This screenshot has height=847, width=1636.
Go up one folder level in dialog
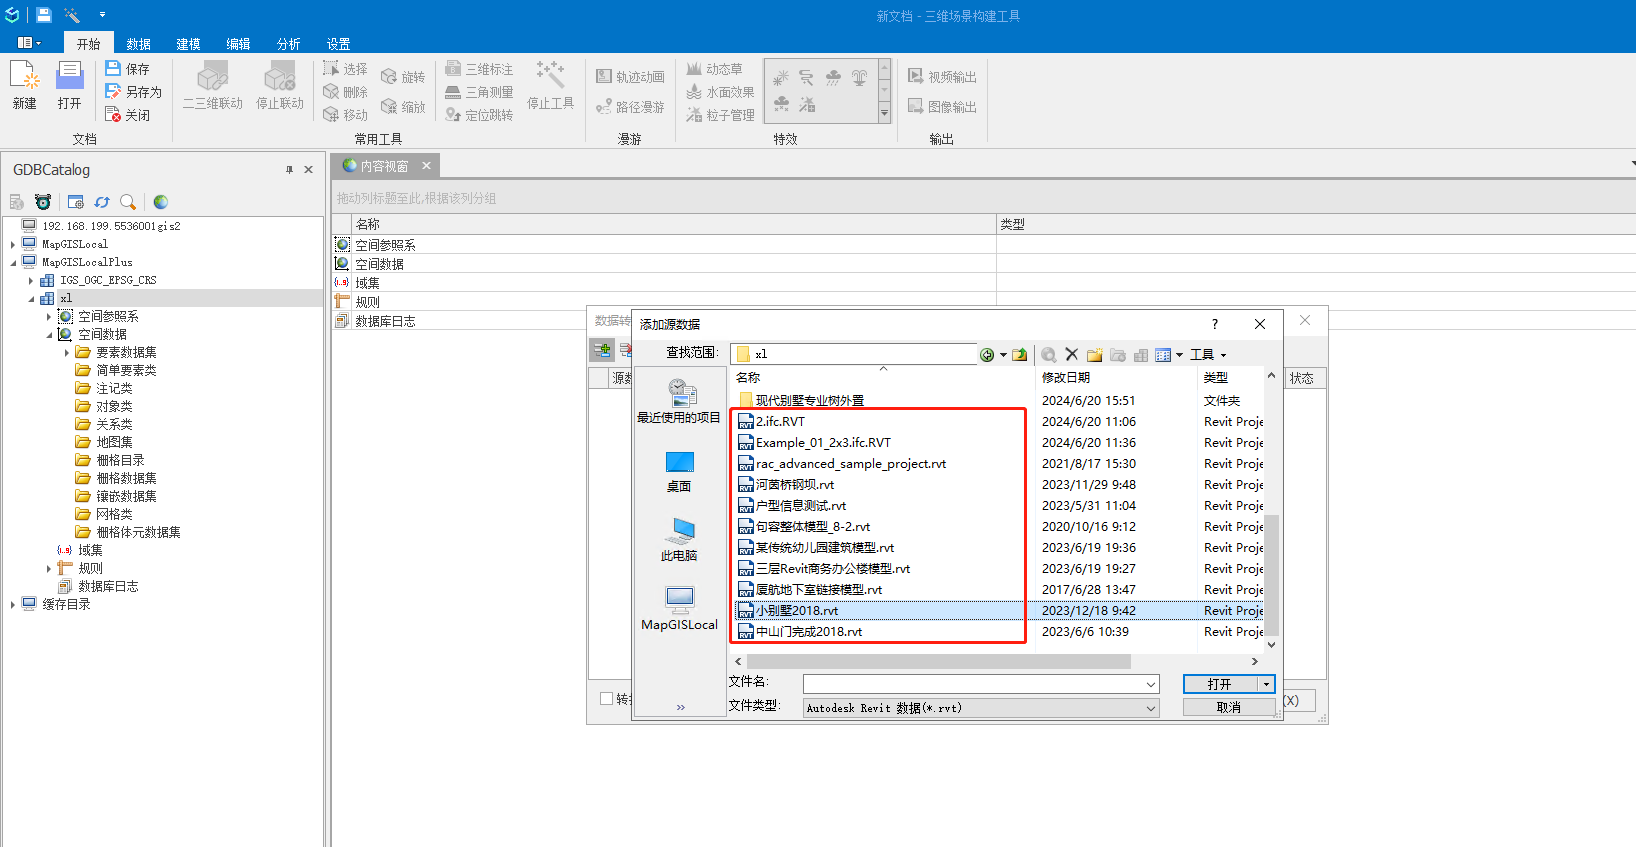tap(1019, 355)
